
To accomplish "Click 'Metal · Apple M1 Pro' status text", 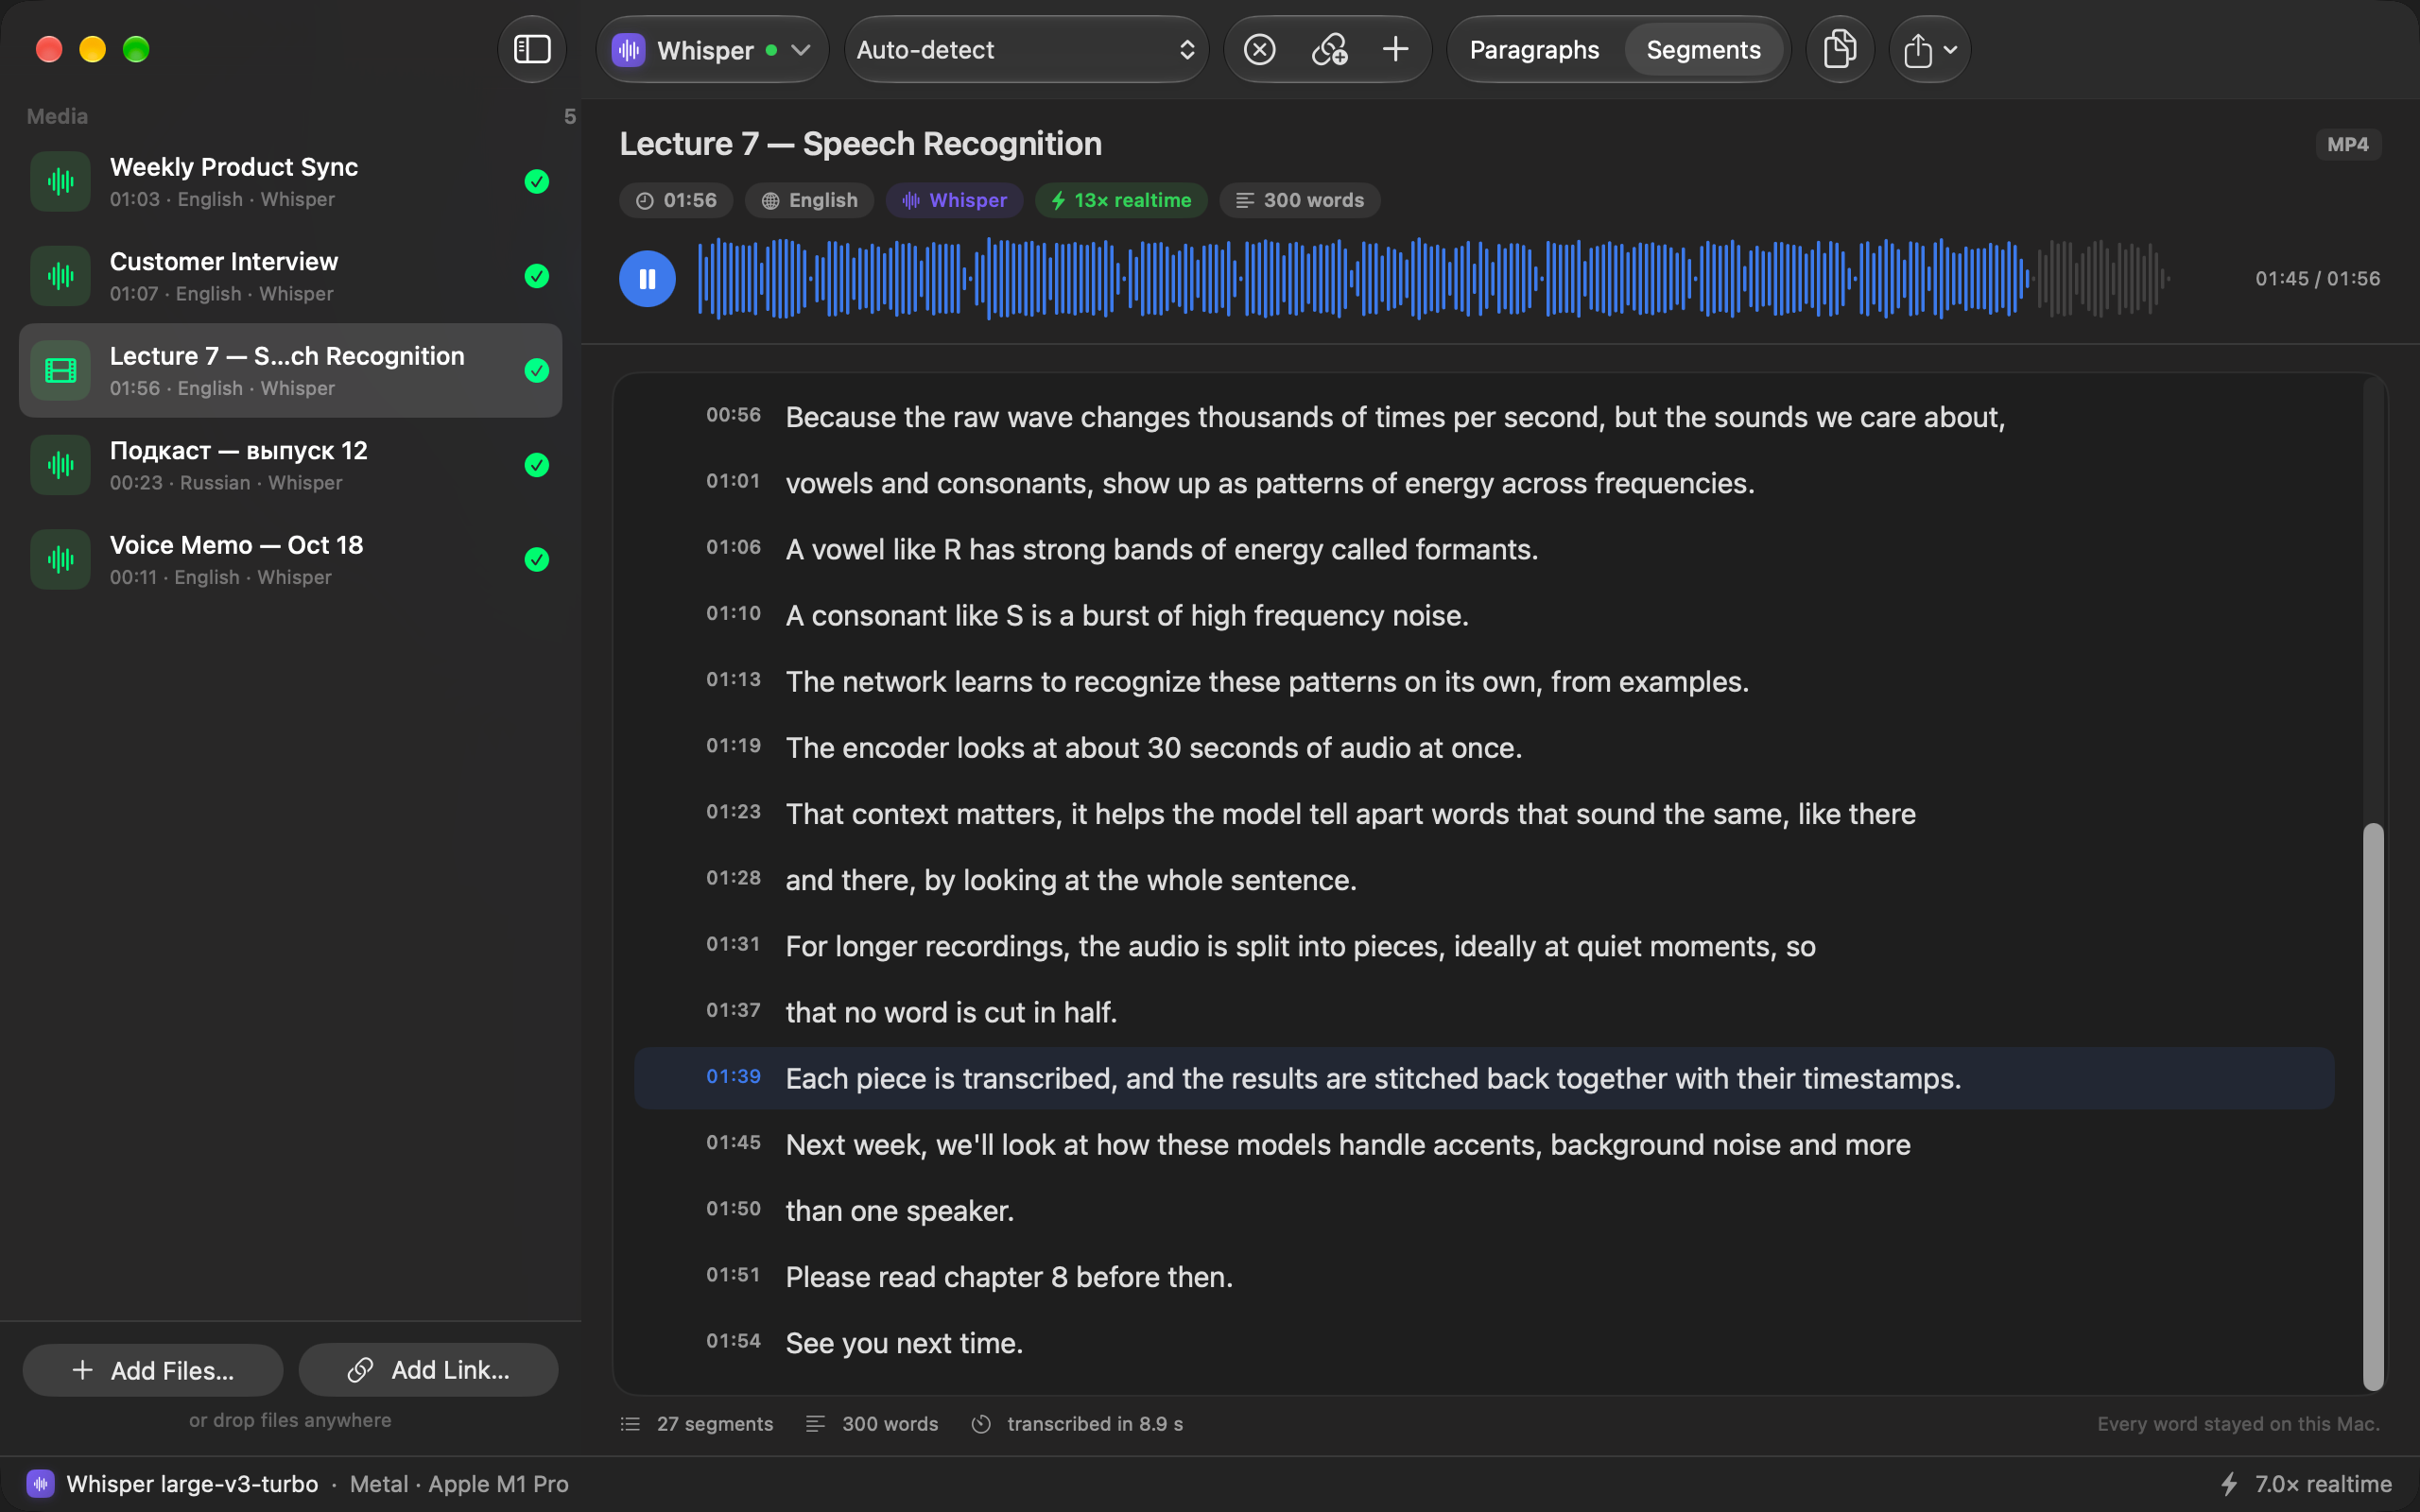I will 459,1483.
